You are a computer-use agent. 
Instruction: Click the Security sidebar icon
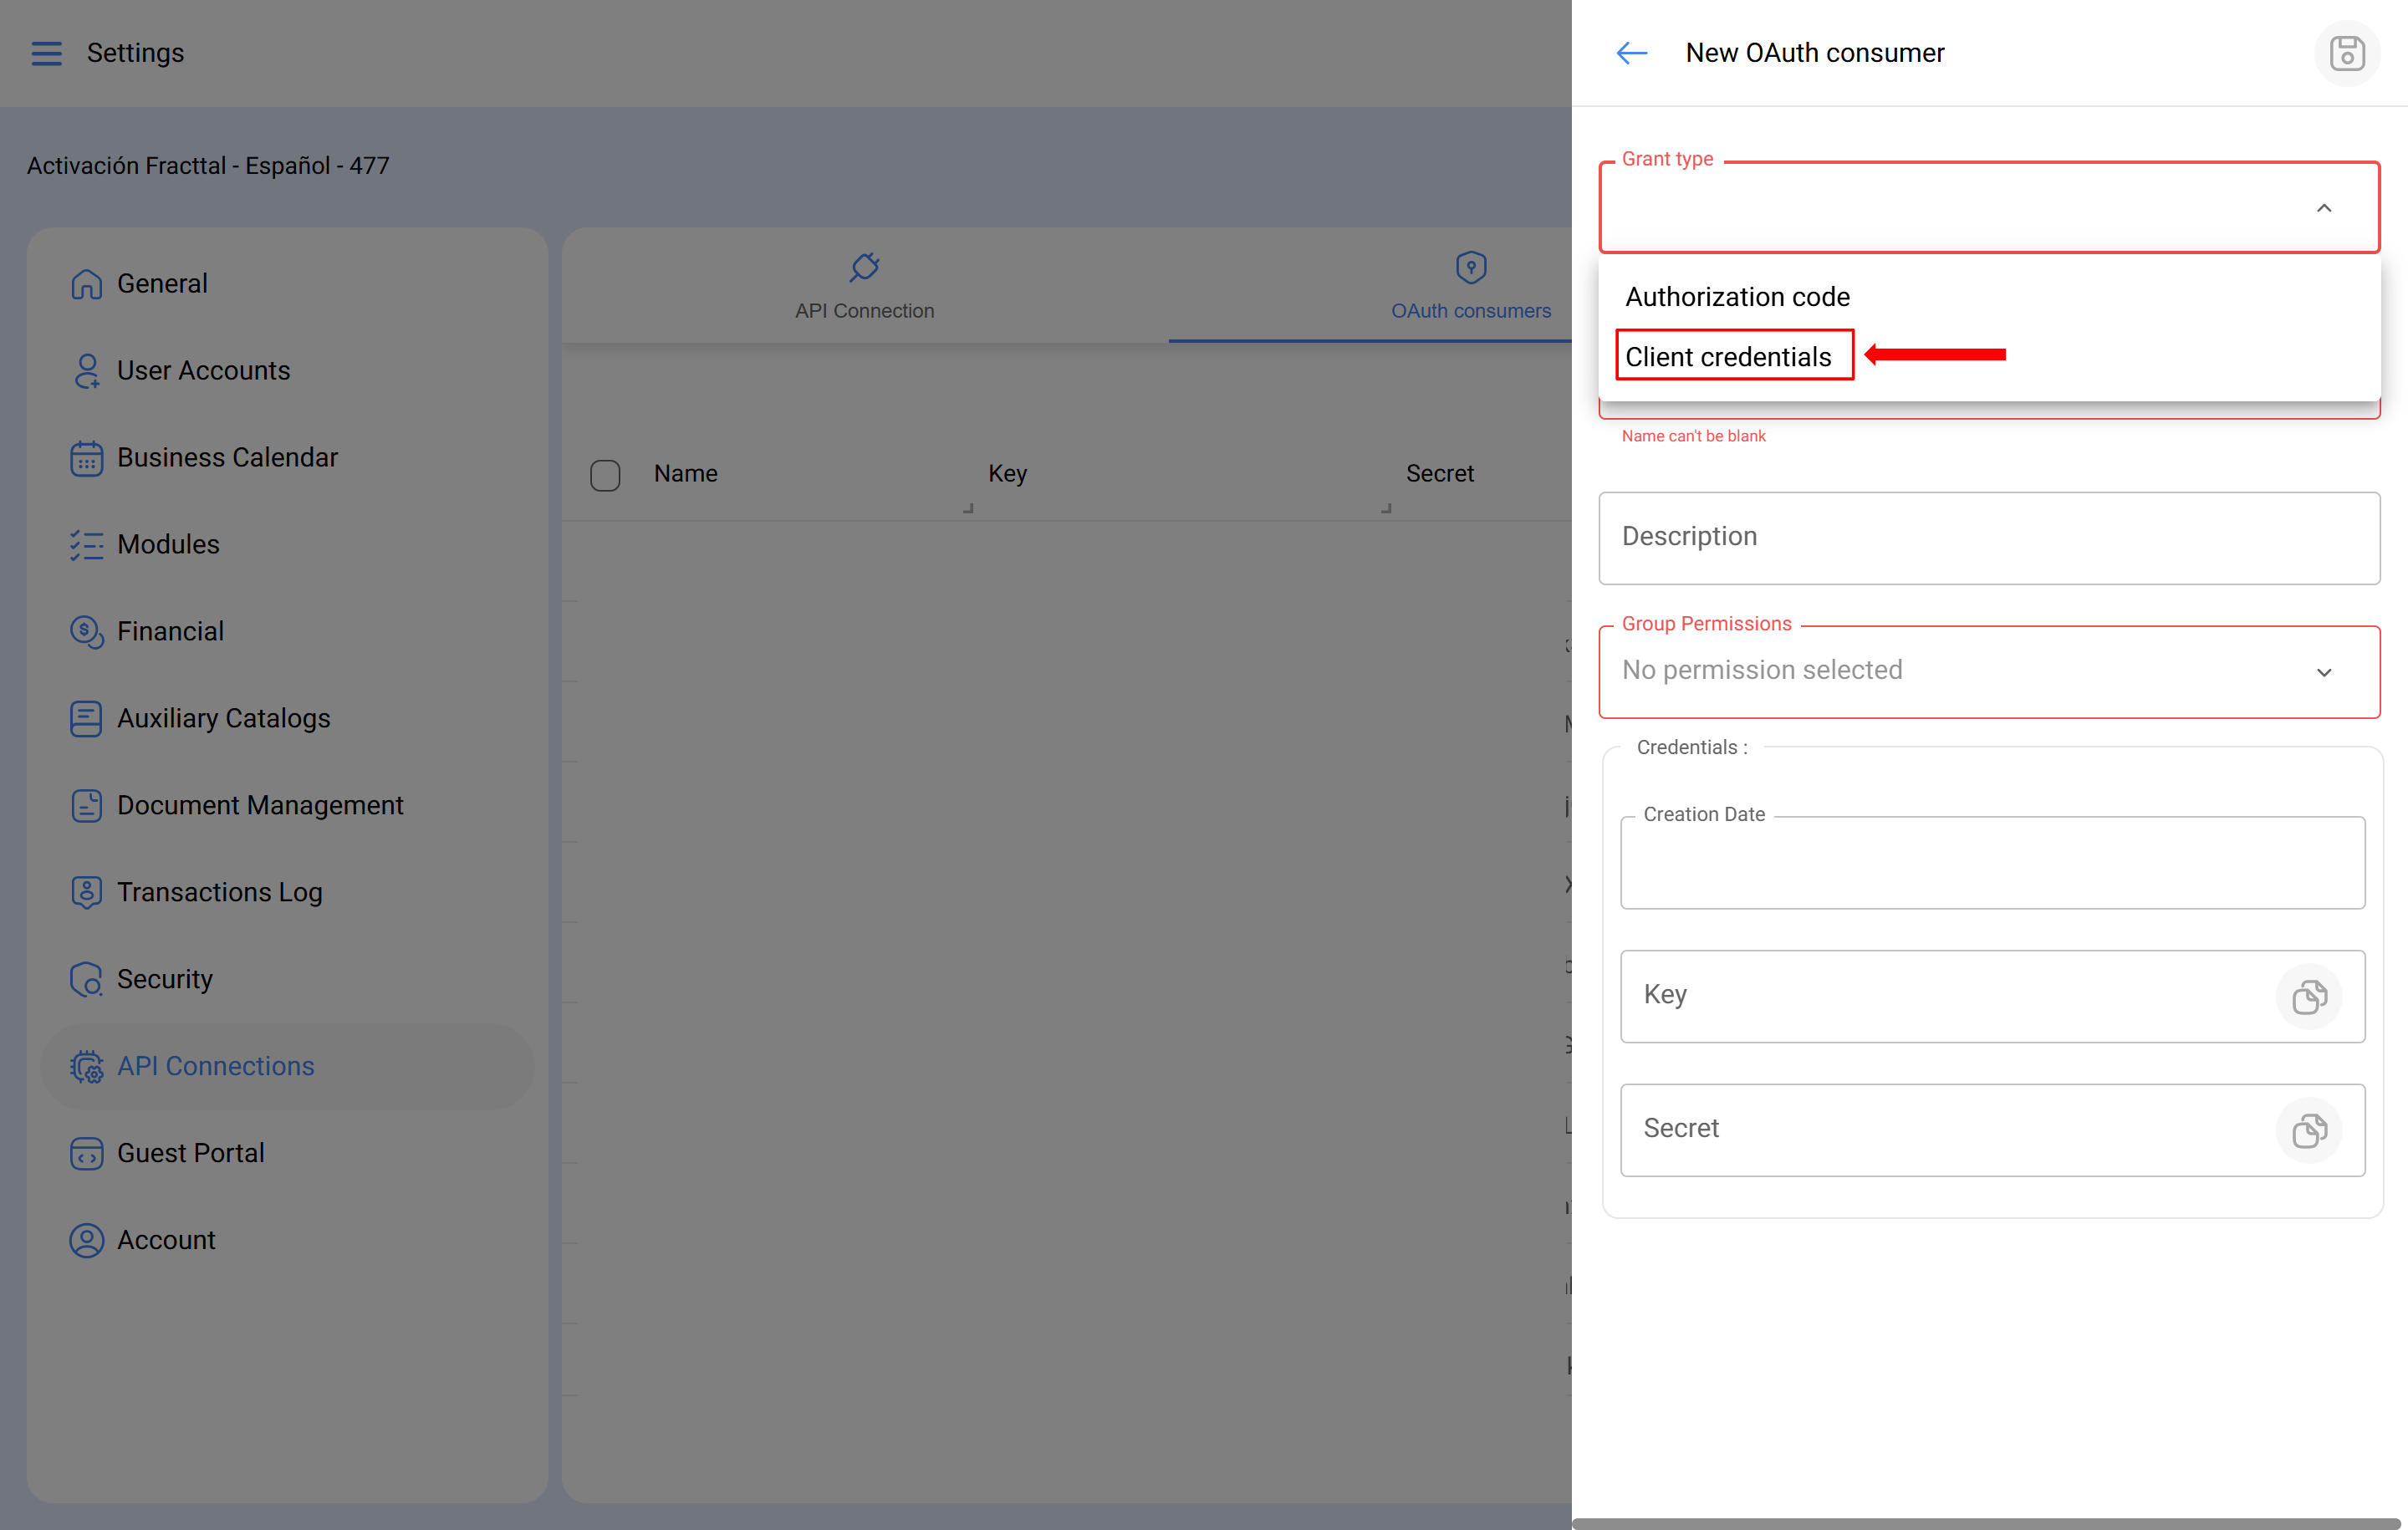click(x=86, y=979)
